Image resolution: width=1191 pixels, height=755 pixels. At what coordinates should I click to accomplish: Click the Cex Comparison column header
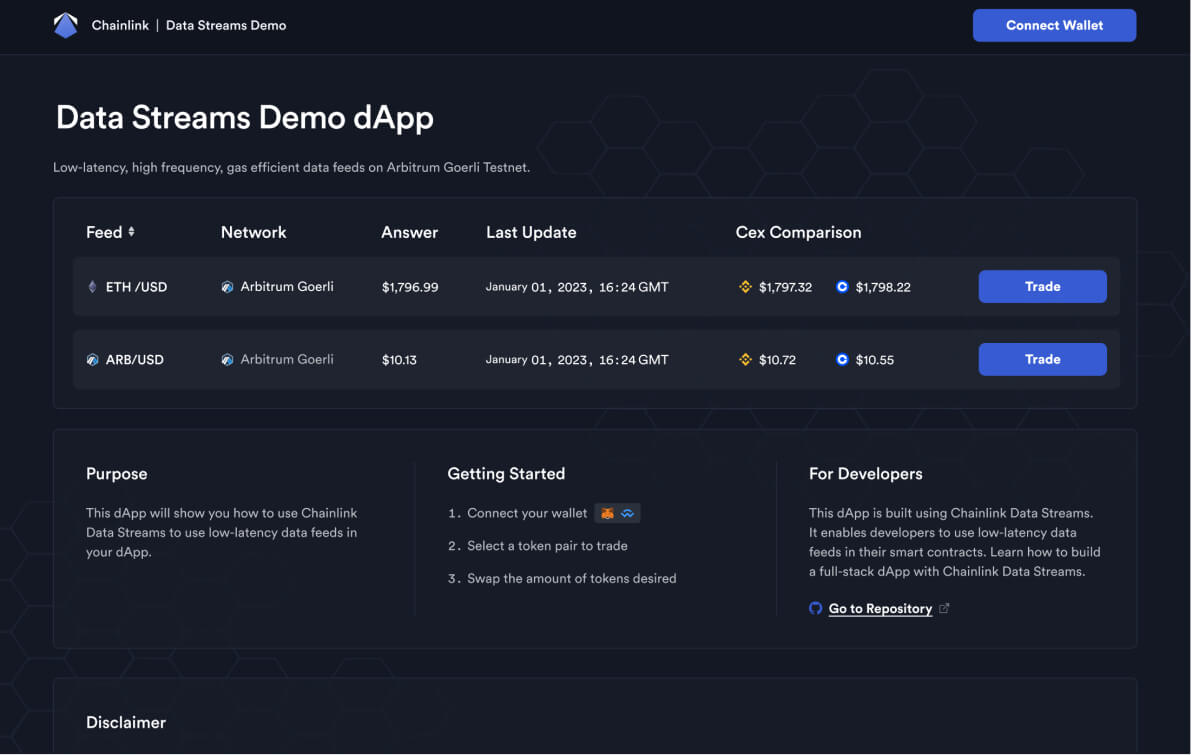click(x=798, y=232)
